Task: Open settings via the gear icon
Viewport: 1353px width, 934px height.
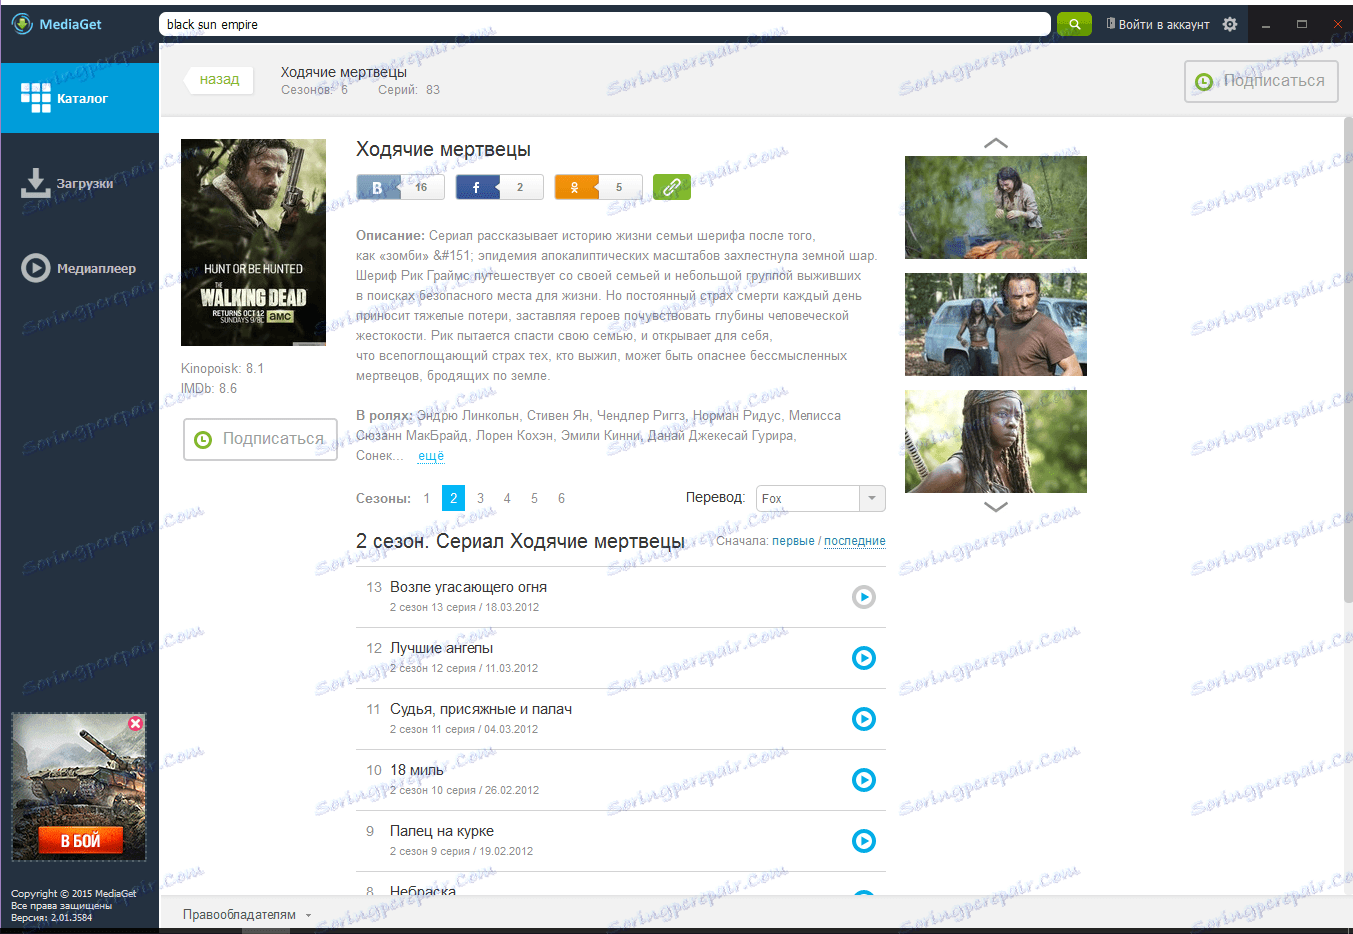Action: [1230, 24]
